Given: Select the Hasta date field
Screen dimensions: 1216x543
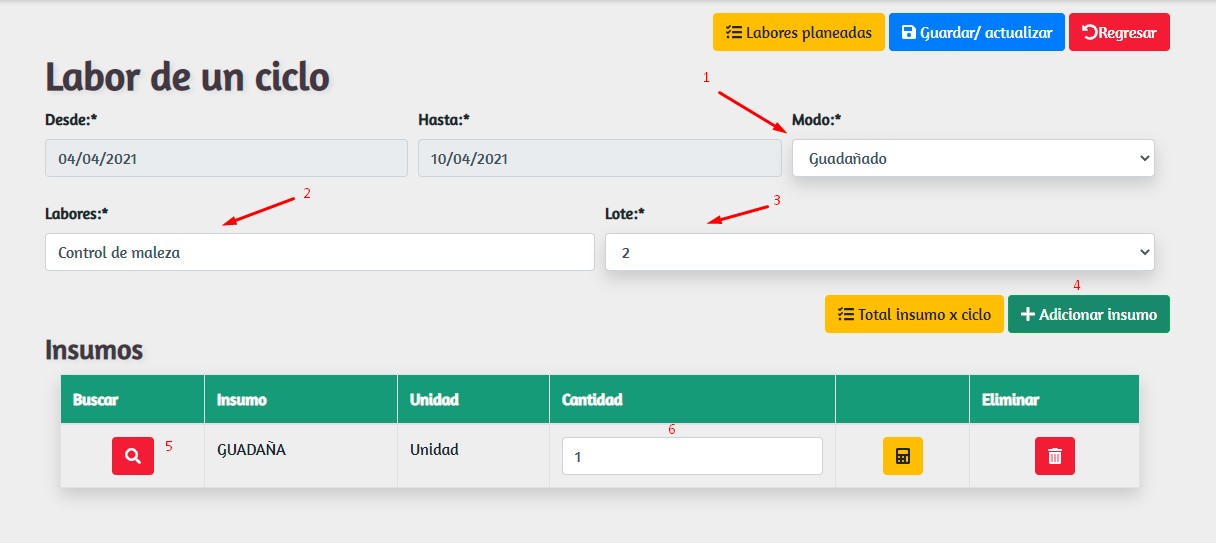Looking at the screenshot, I should 599,158.
